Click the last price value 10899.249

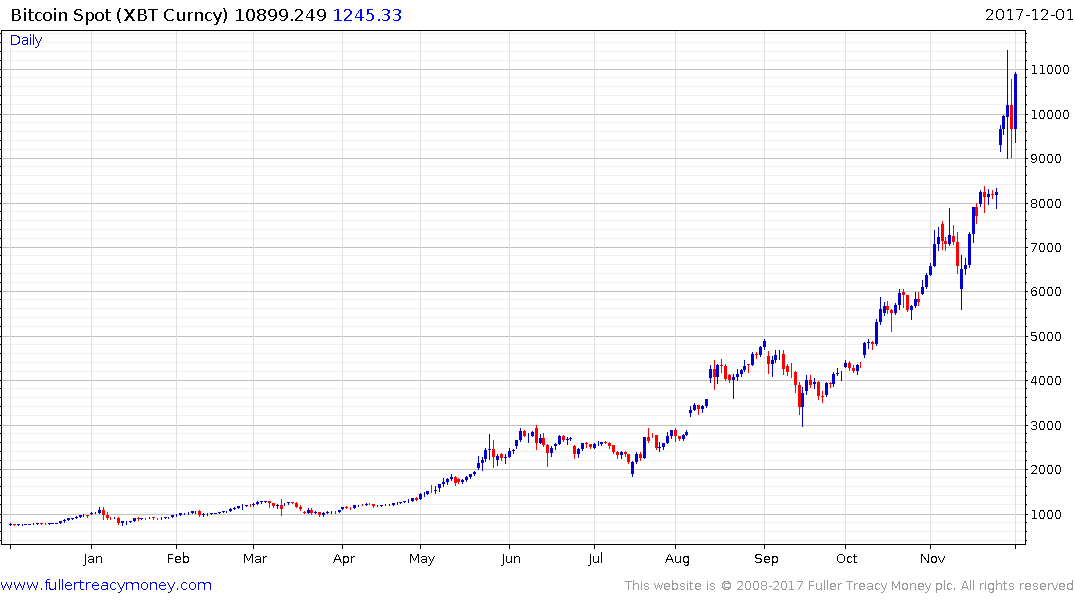click(280, 15)
